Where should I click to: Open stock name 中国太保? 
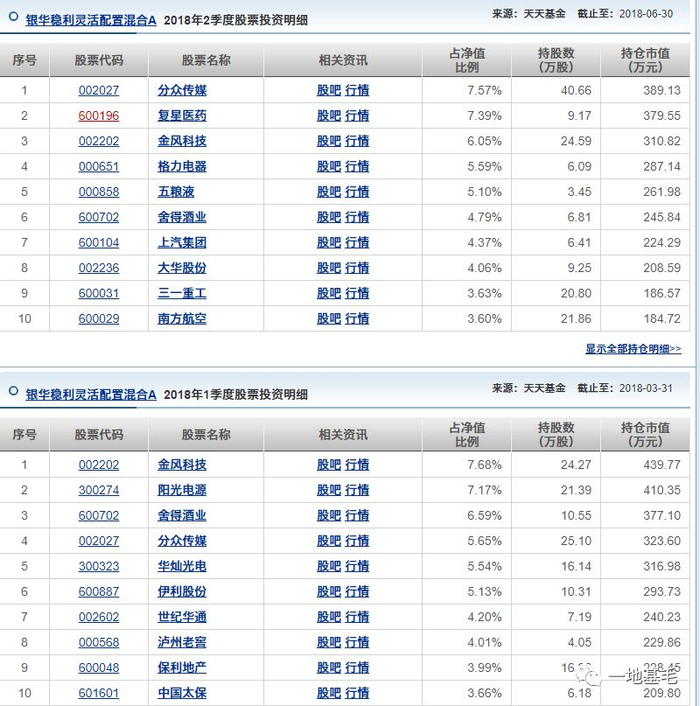[x=182, y=693]
